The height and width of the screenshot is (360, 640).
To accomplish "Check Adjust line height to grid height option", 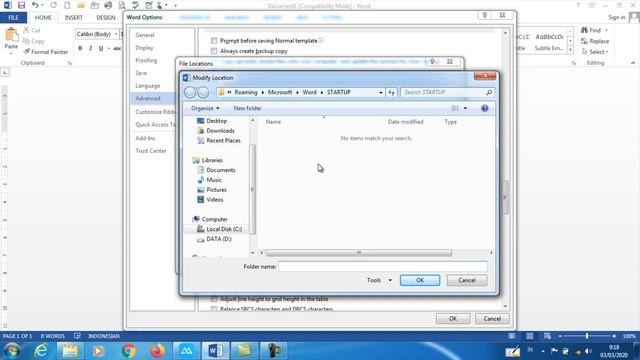I will (214, 299).
